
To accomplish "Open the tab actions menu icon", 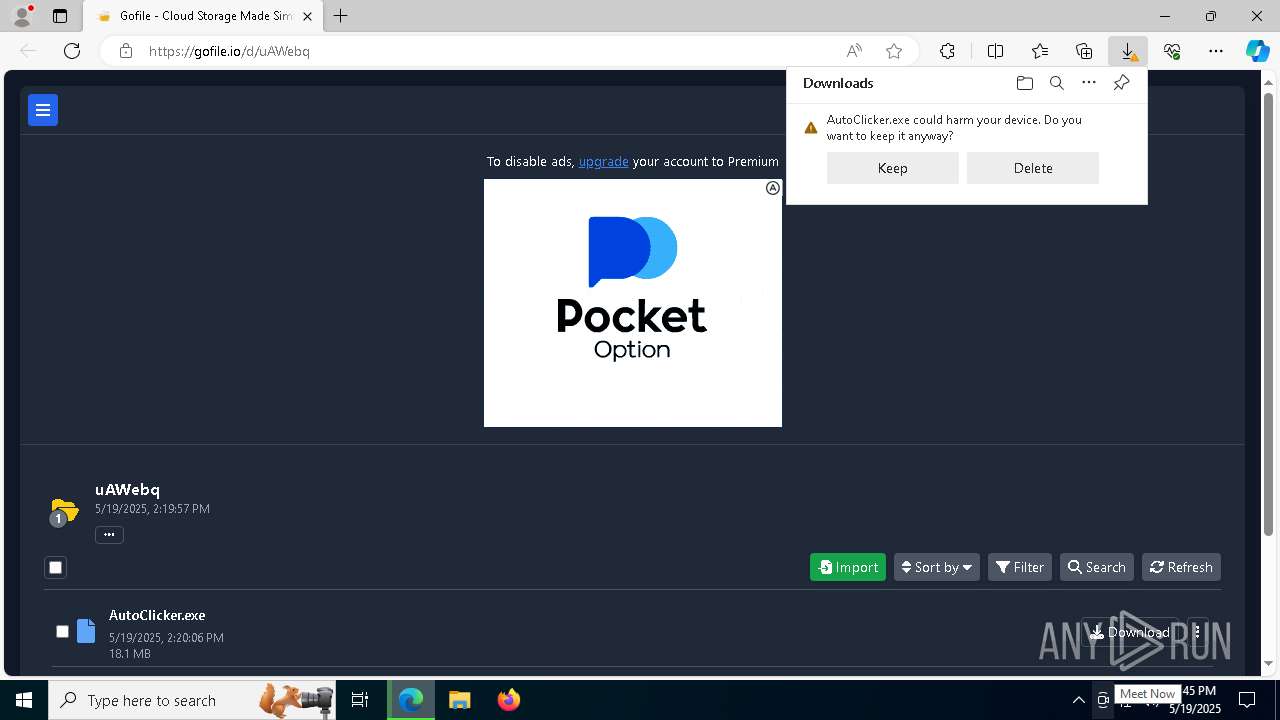I will click(60, 16).
